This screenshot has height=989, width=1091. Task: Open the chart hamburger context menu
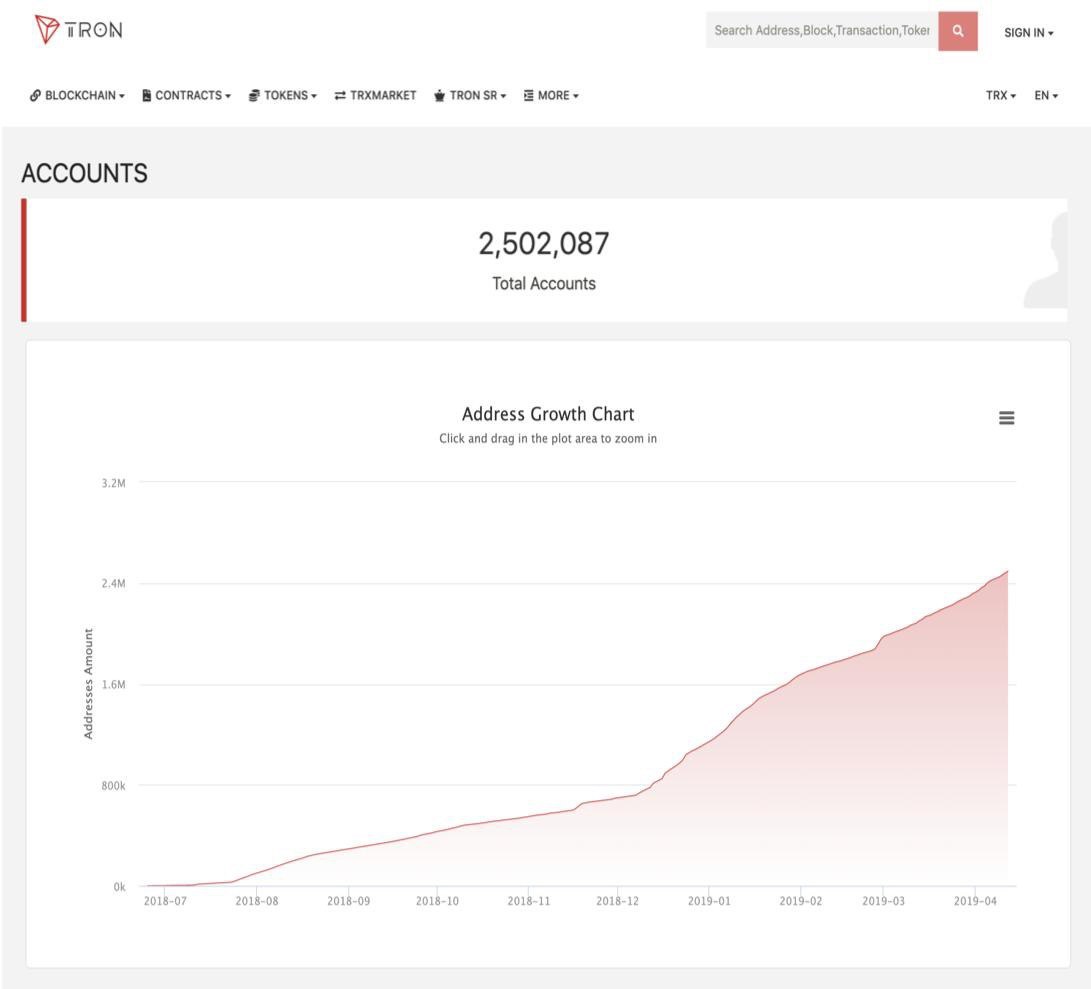tap(1006, 418)
